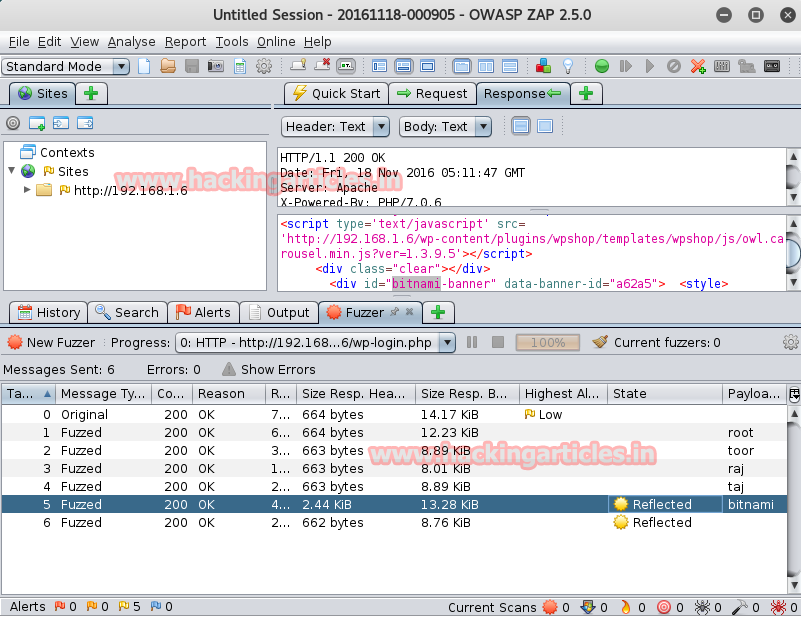Open session using the folder icon
This screenshot has height=617, width=801.
point(168,66)
